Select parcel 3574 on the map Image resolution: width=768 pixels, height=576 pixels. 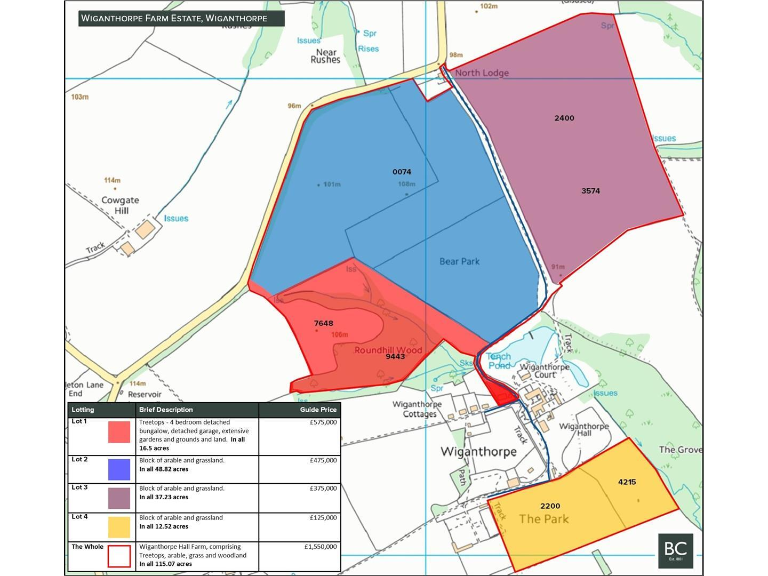[590, 190]
